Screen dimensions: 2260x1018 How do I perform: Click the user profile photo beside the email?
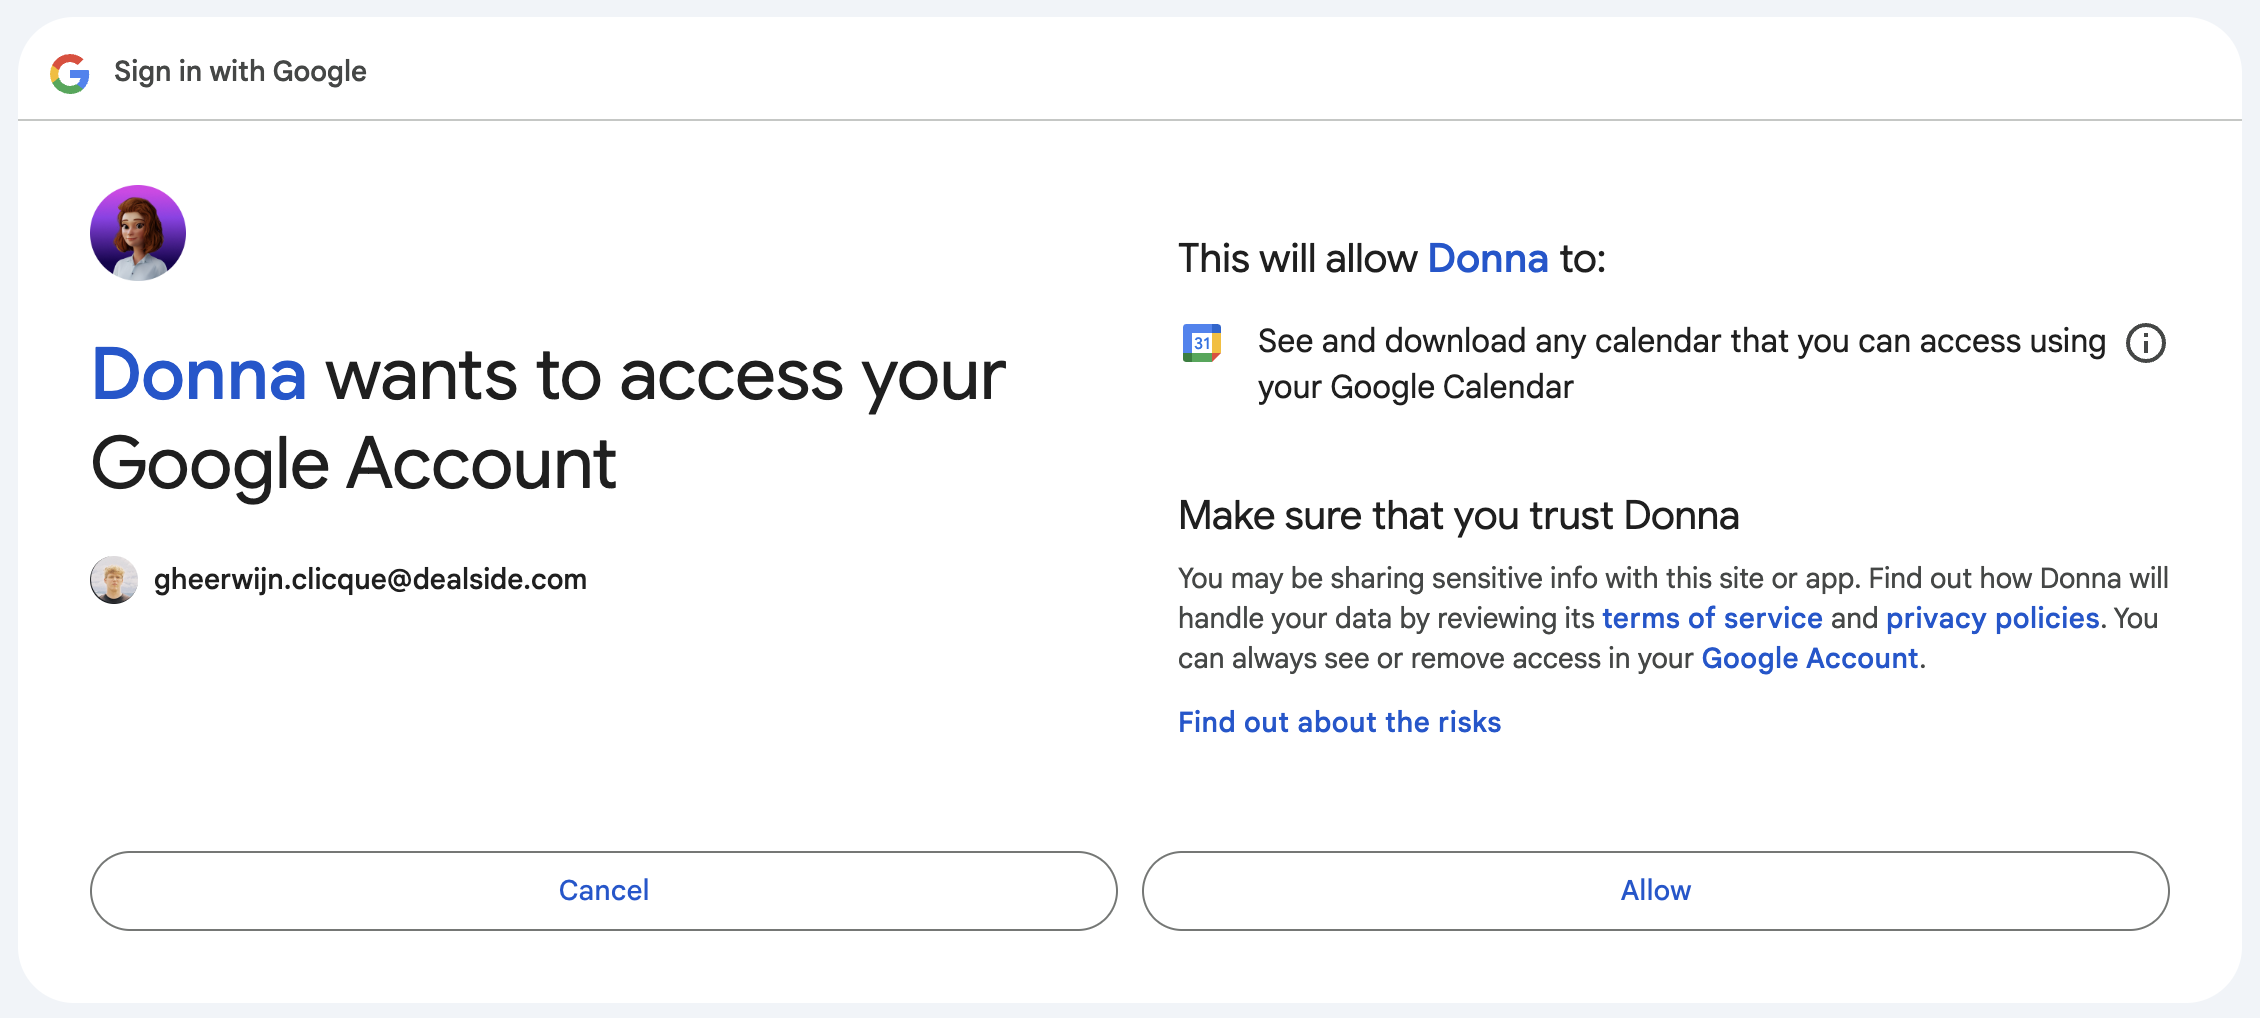click(x=114, y=580)
